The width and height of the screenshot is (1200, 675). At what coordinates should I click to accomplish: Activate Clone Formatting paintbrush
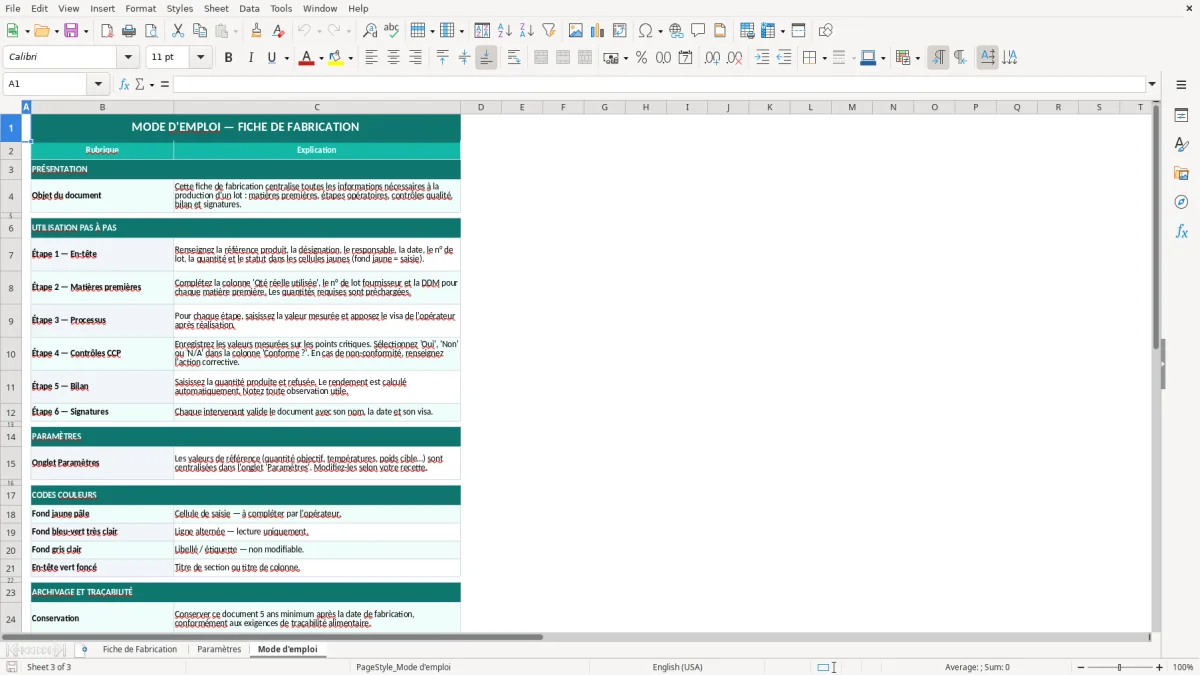click(x=257, y=31)
